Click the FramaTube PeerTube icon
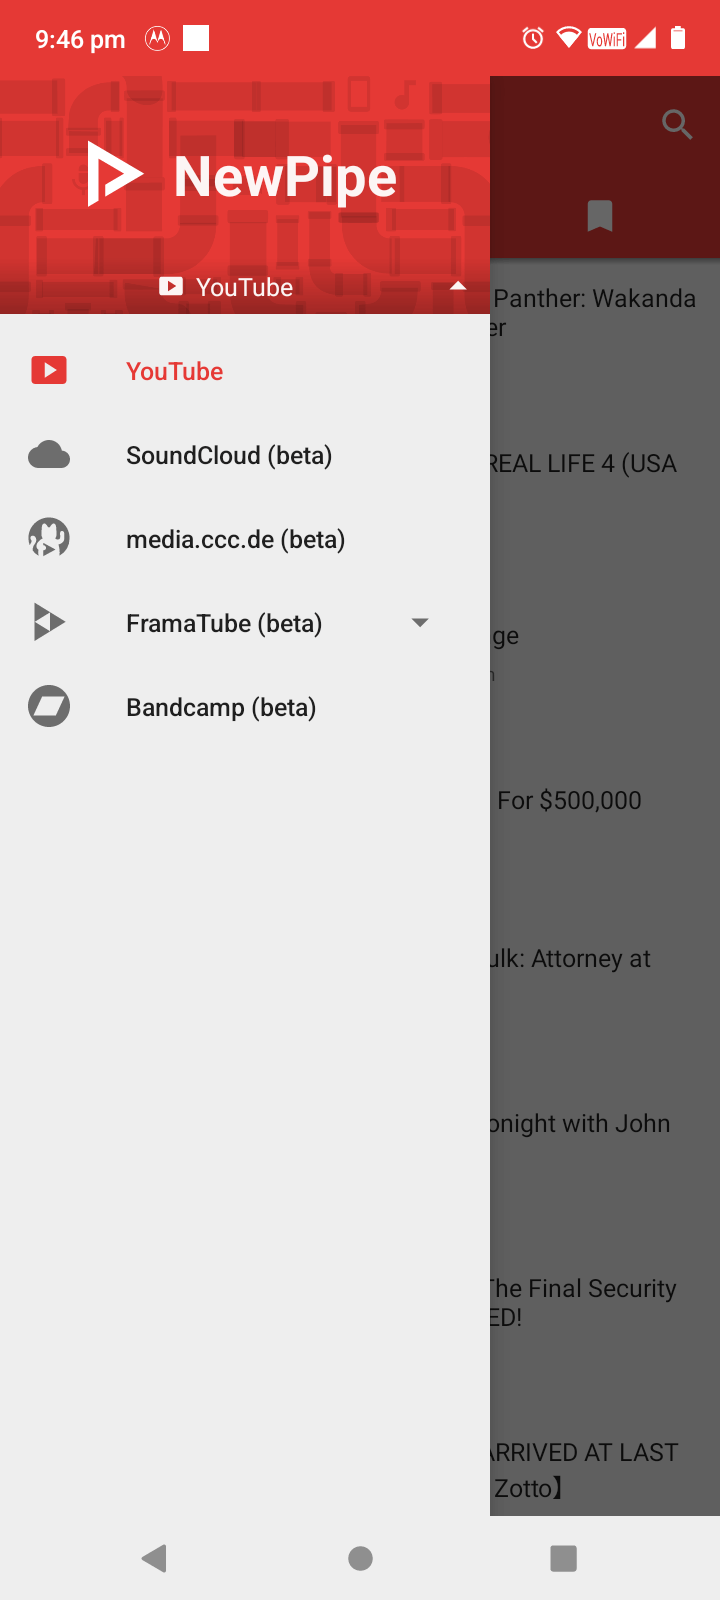Viewport: 720px width, 1600px height. coord(48,622)
